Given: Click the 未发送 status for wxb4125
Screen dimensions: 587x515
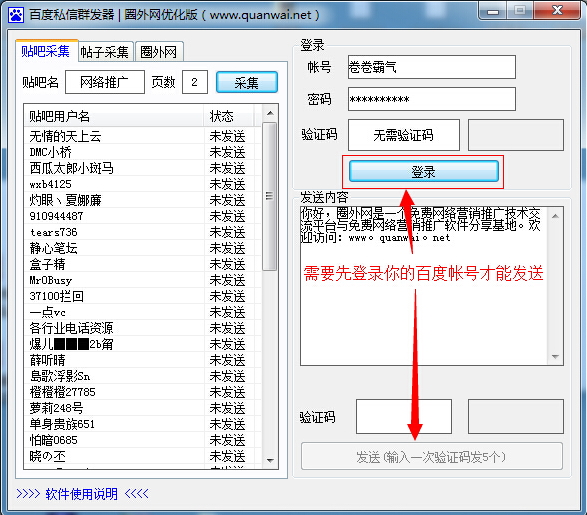Looking at the screenshot, I should pyautogui.click(x=227, y=184).
